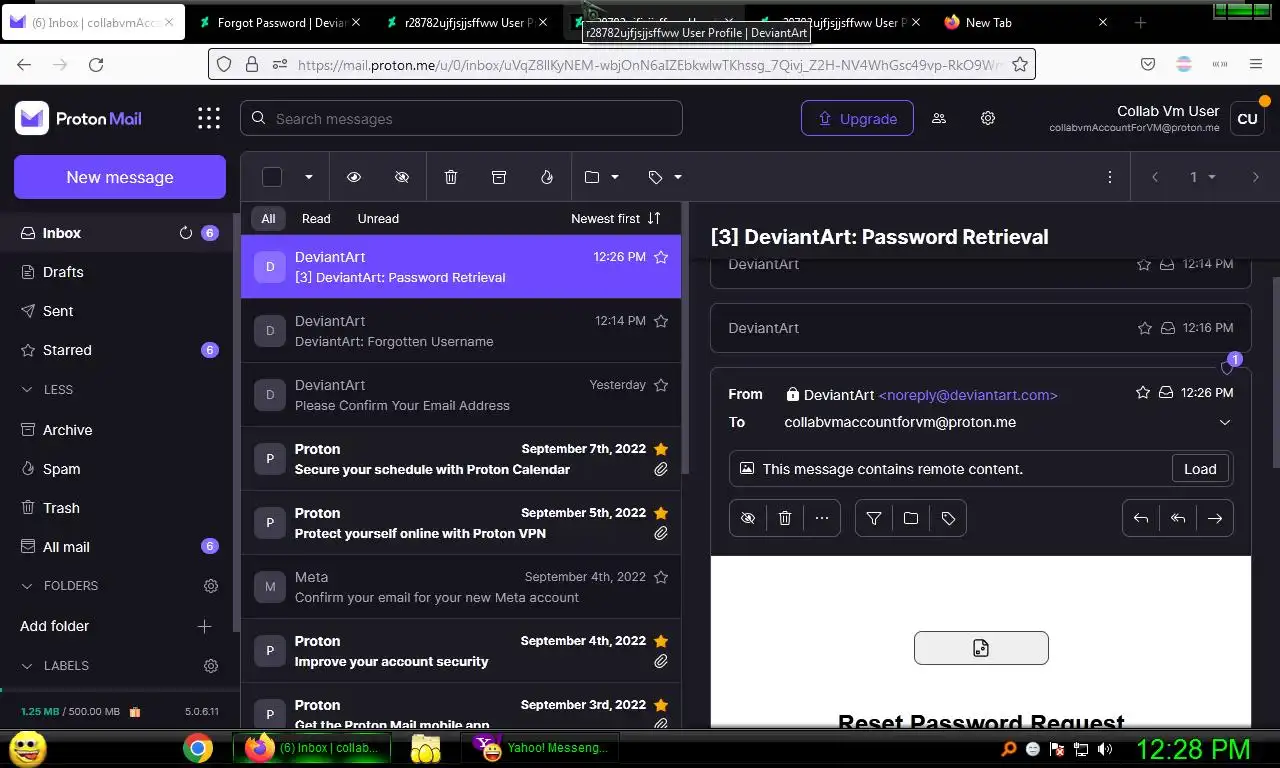Open Filter on icon in message toolbar
Viewport: 1280px width, 768px height.
(874, 518)
